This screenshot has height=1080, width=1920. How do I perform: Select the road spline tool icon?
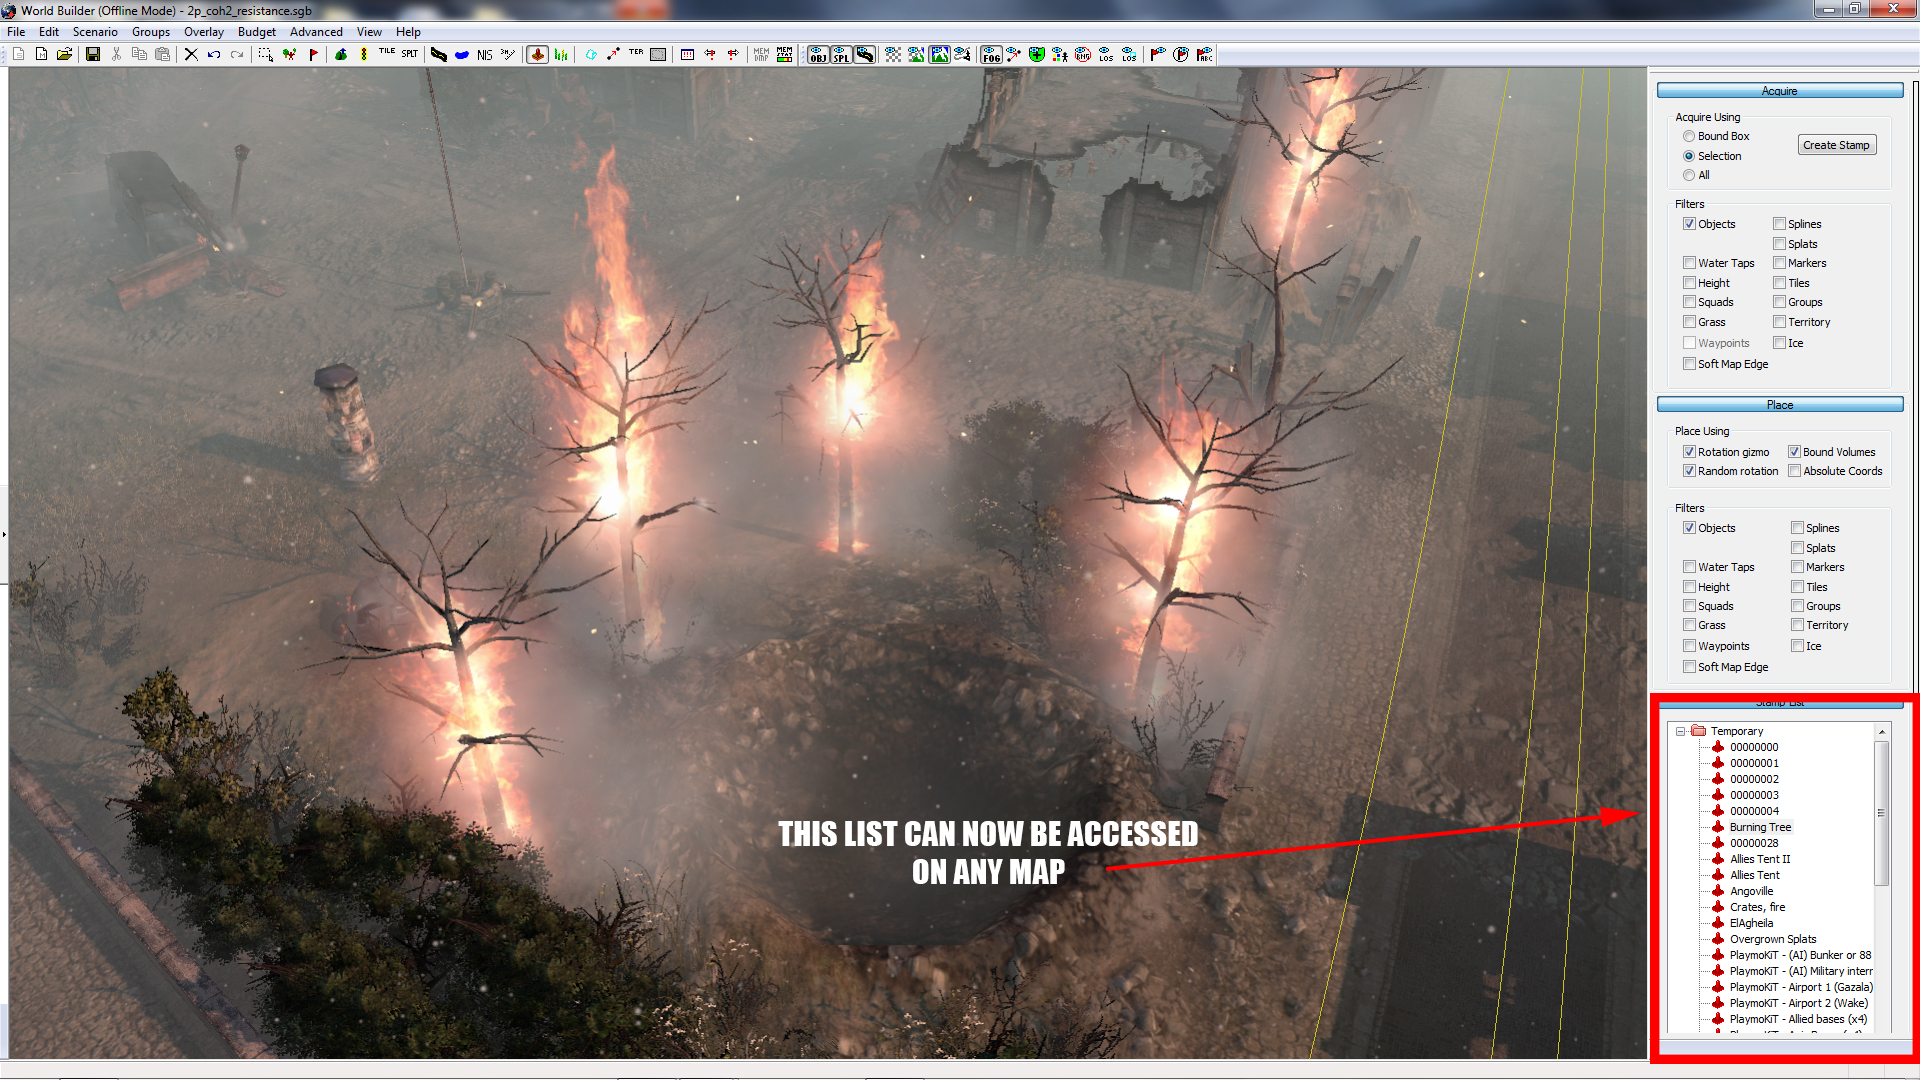[439, 54]
